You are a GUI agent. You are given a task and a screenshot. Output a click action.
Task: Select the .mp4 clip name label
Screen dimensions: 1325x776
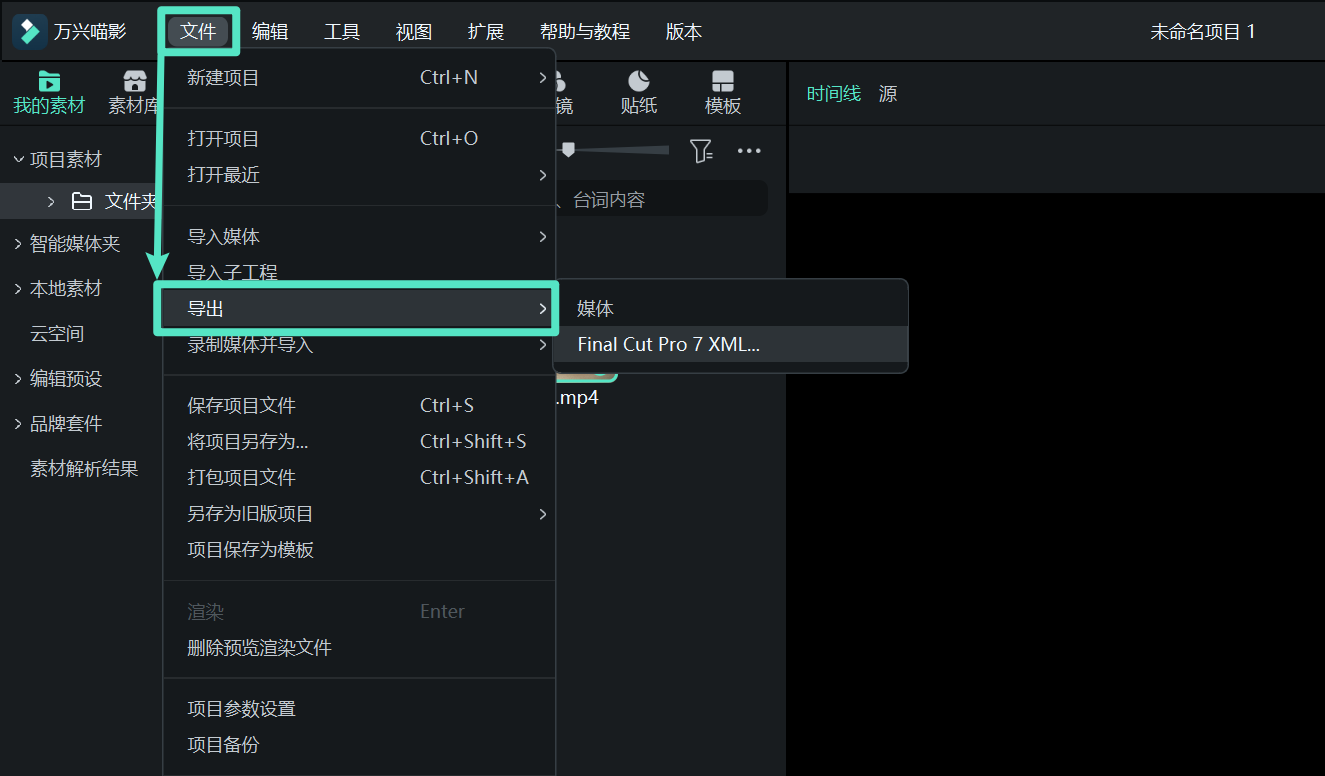(x=577, y=398)
